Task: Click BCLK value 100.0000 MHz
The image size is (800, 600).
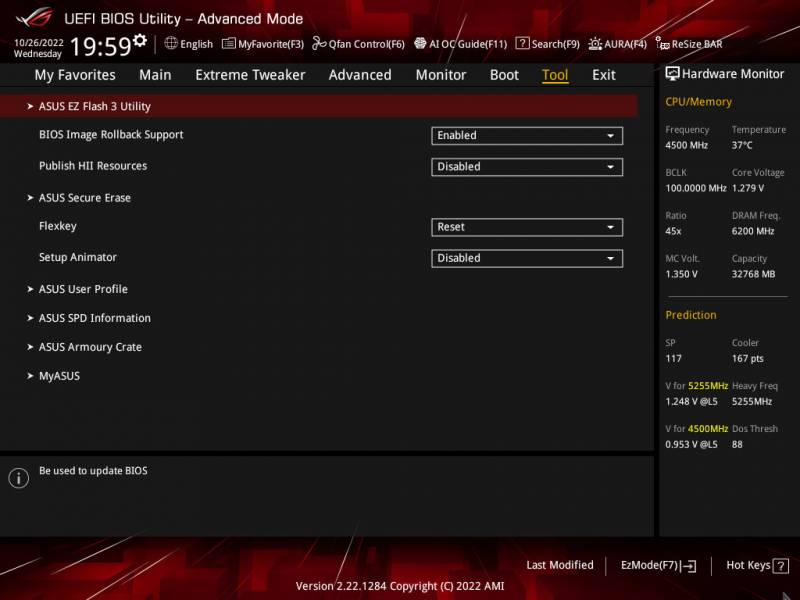Action: click(695, 188)
